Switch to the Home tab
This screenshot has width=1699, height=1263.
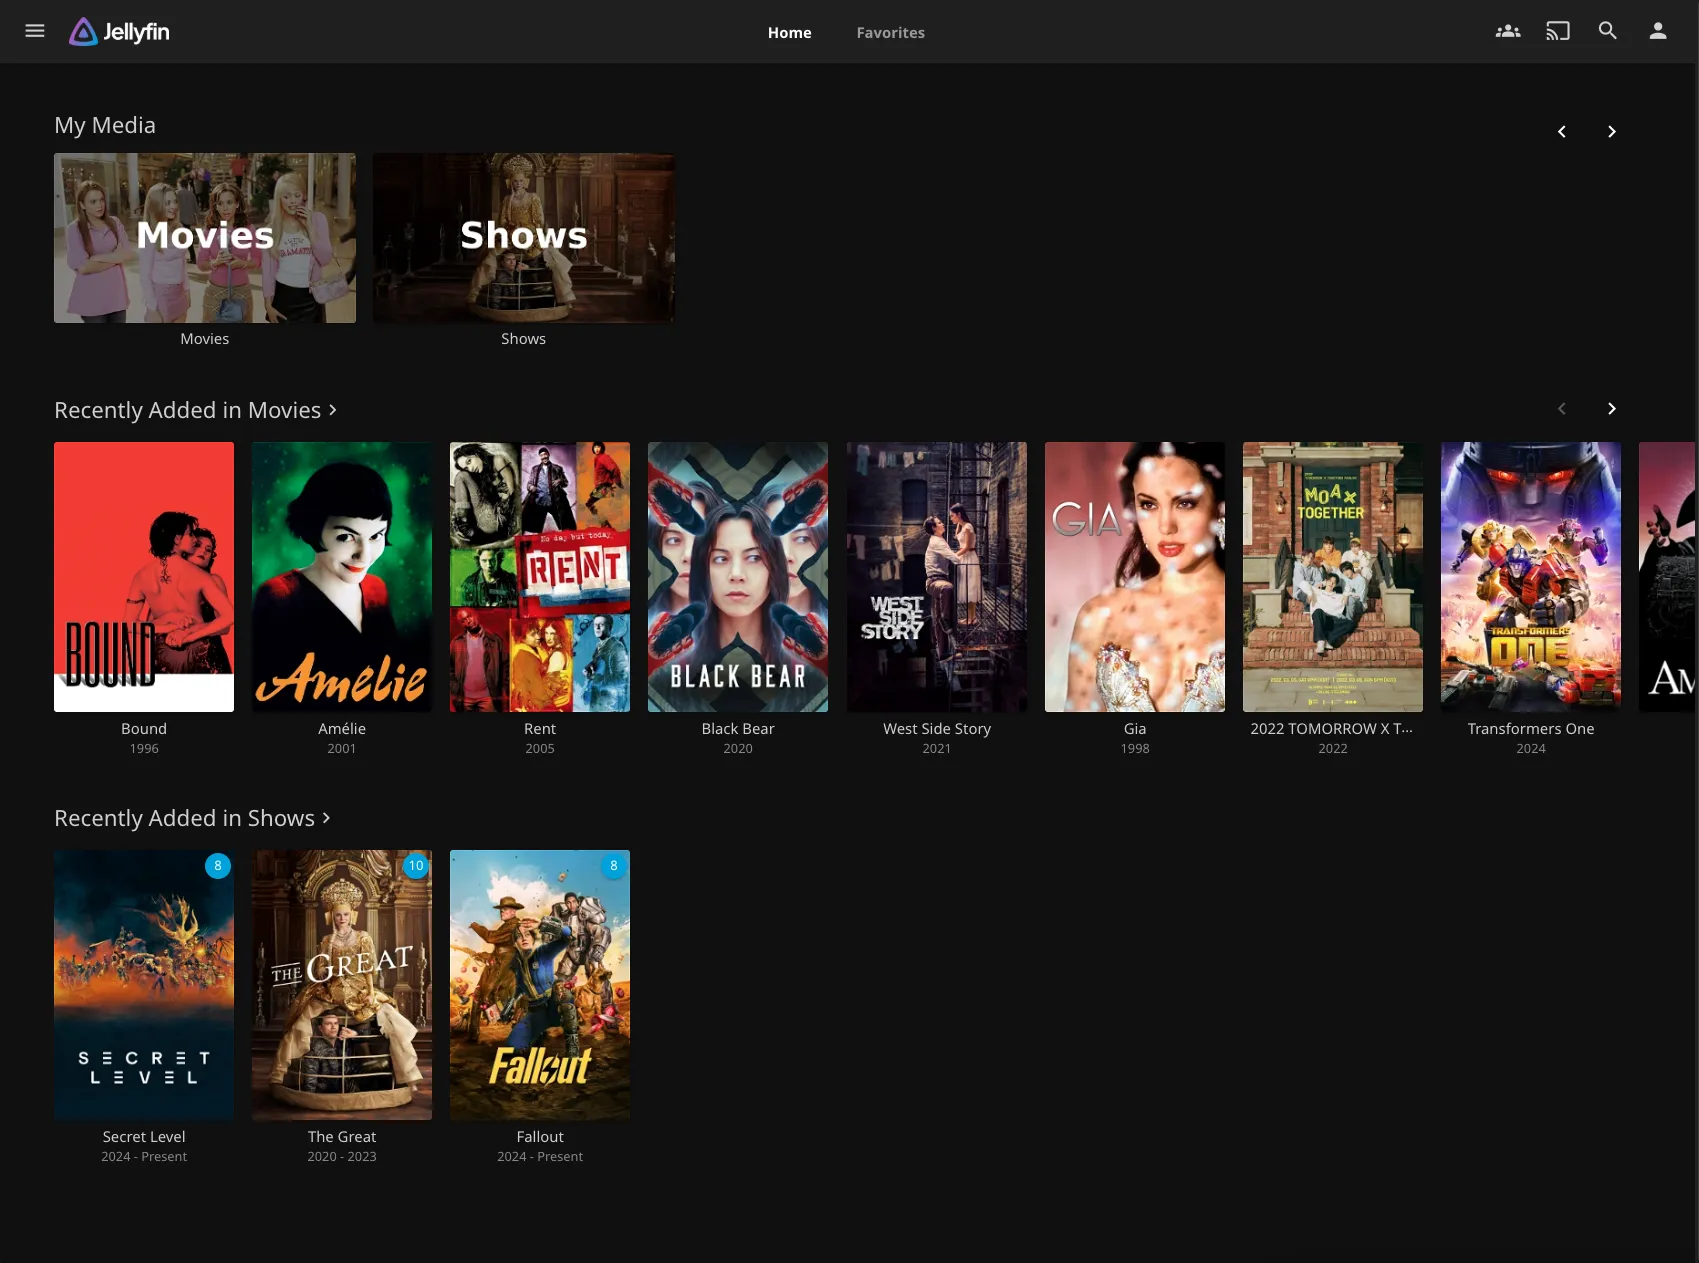tap(790, 33)
